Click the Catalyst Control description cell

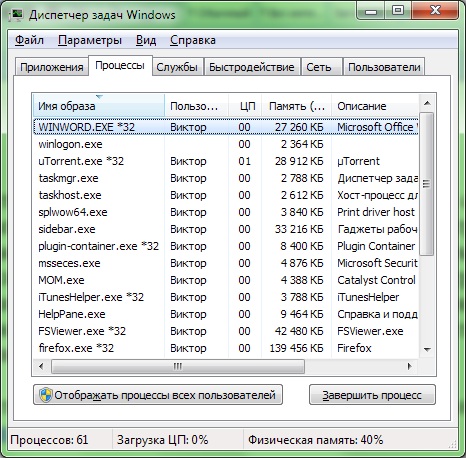376,280
